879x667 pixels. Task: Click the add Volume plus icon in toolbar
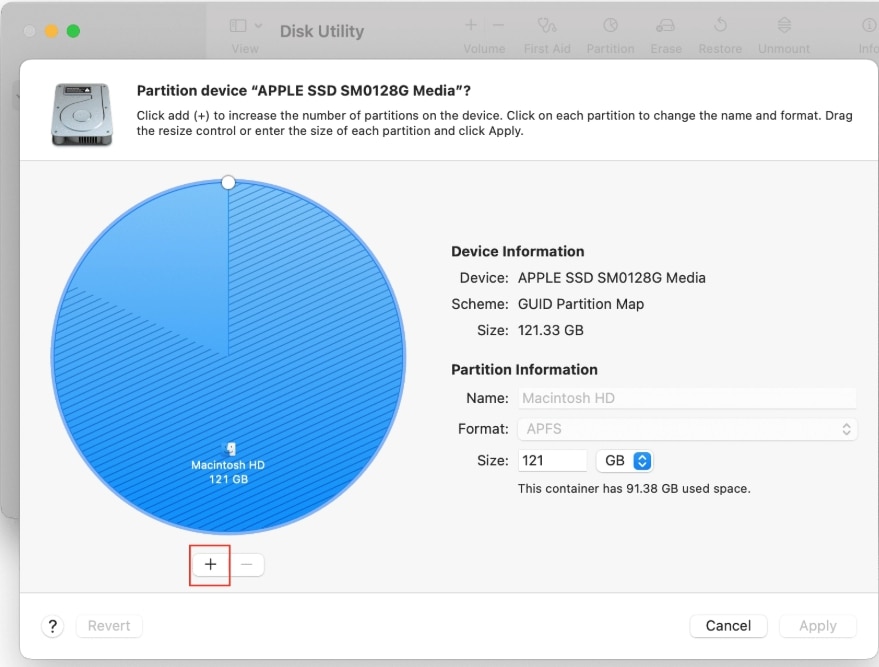[x=471, y=25]
